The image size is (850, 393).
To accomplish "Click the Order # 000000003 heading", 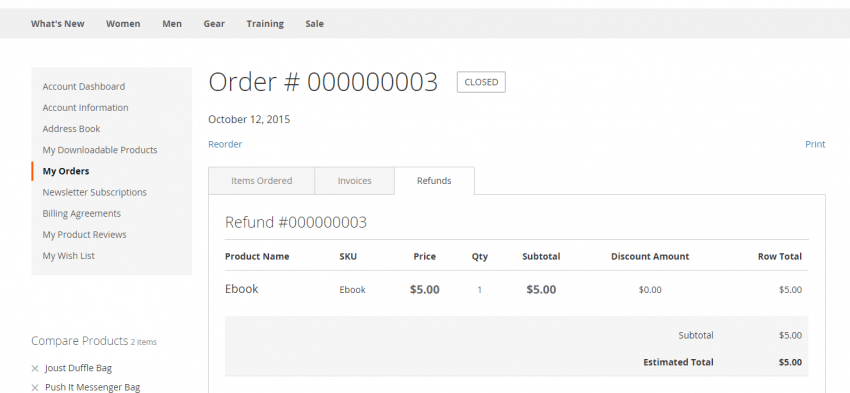I will [323, 82].
